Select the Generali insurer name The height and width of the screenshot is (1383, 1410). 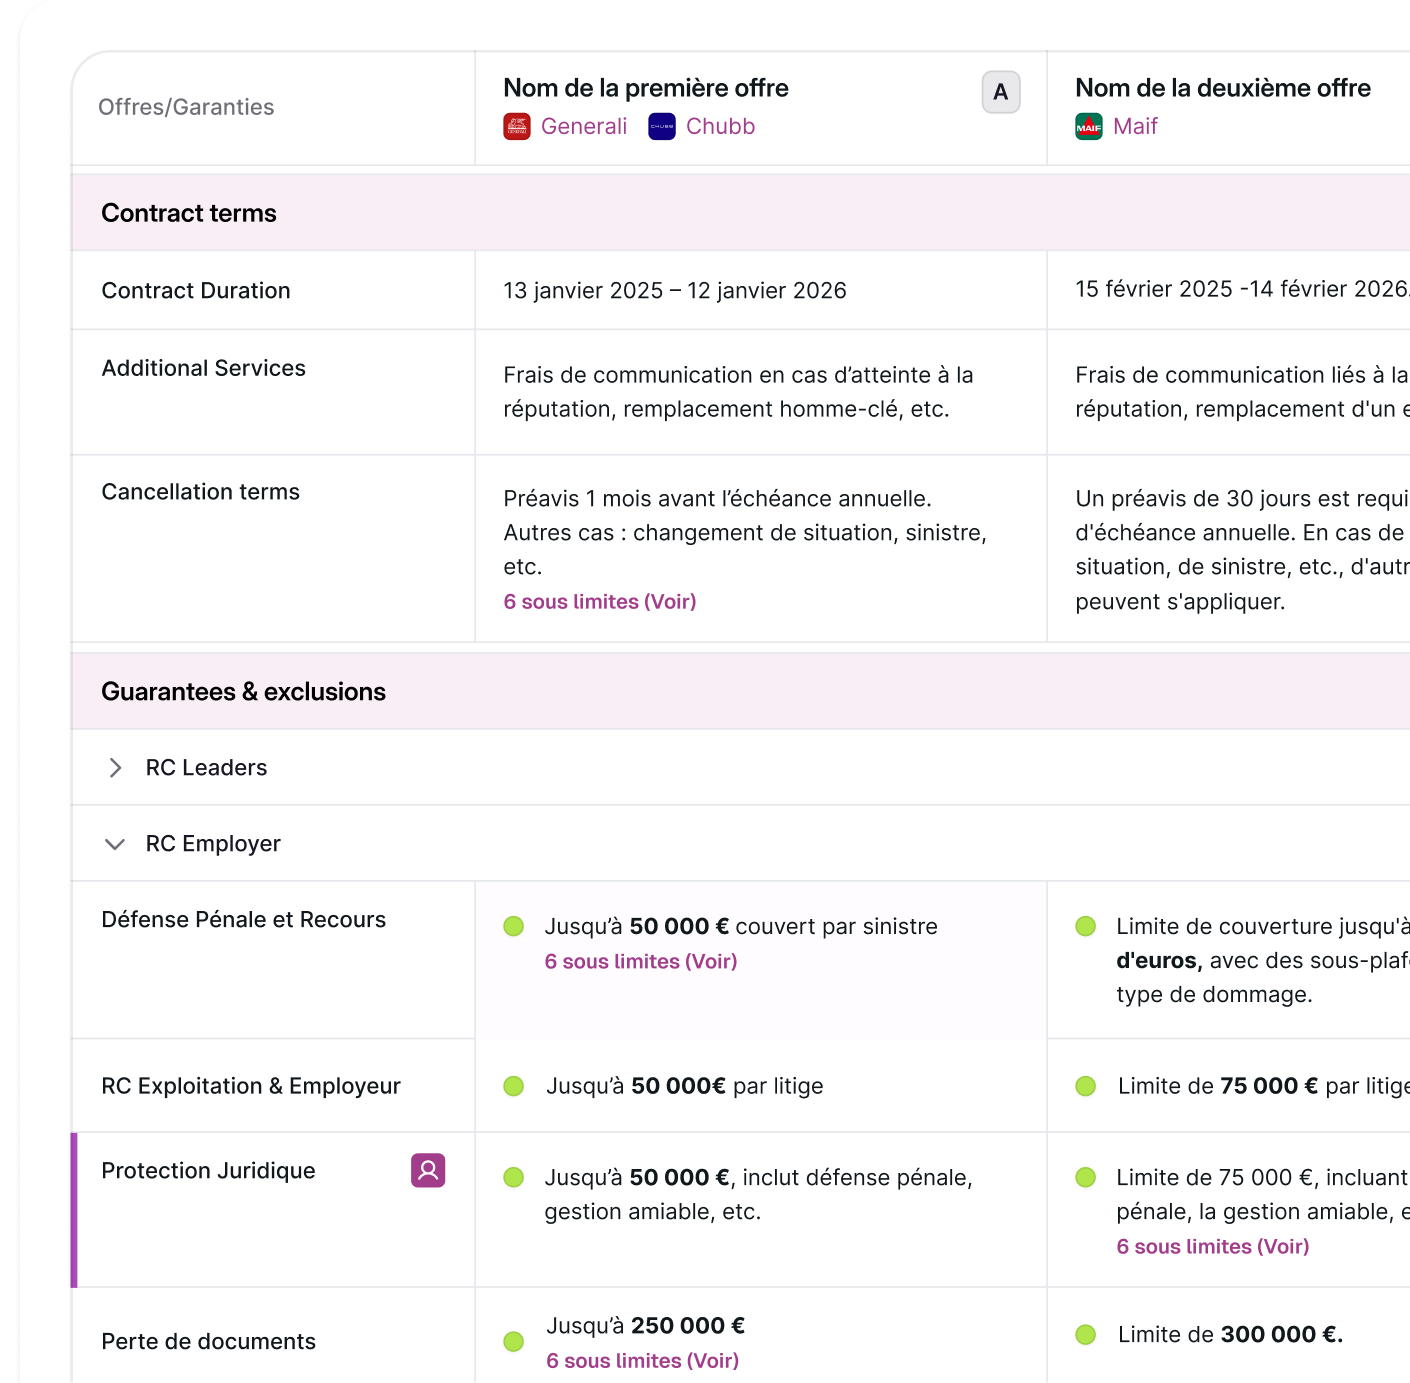584,127
